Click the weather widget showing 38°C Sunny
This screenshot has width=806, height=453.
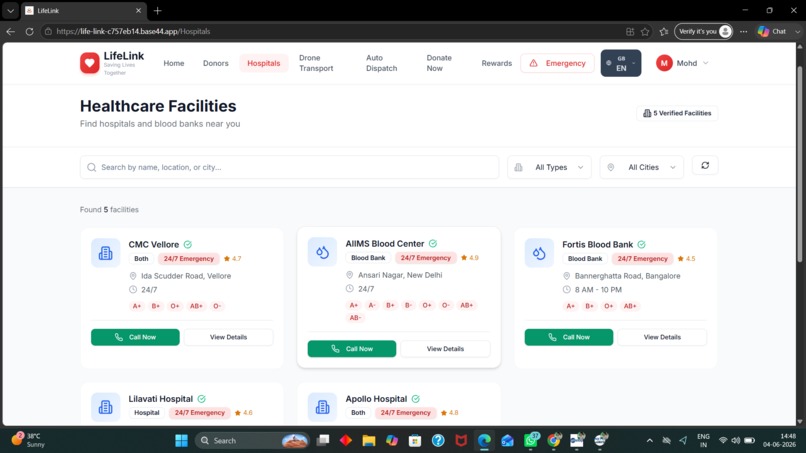pyautogui.click(x=28, y=441)
